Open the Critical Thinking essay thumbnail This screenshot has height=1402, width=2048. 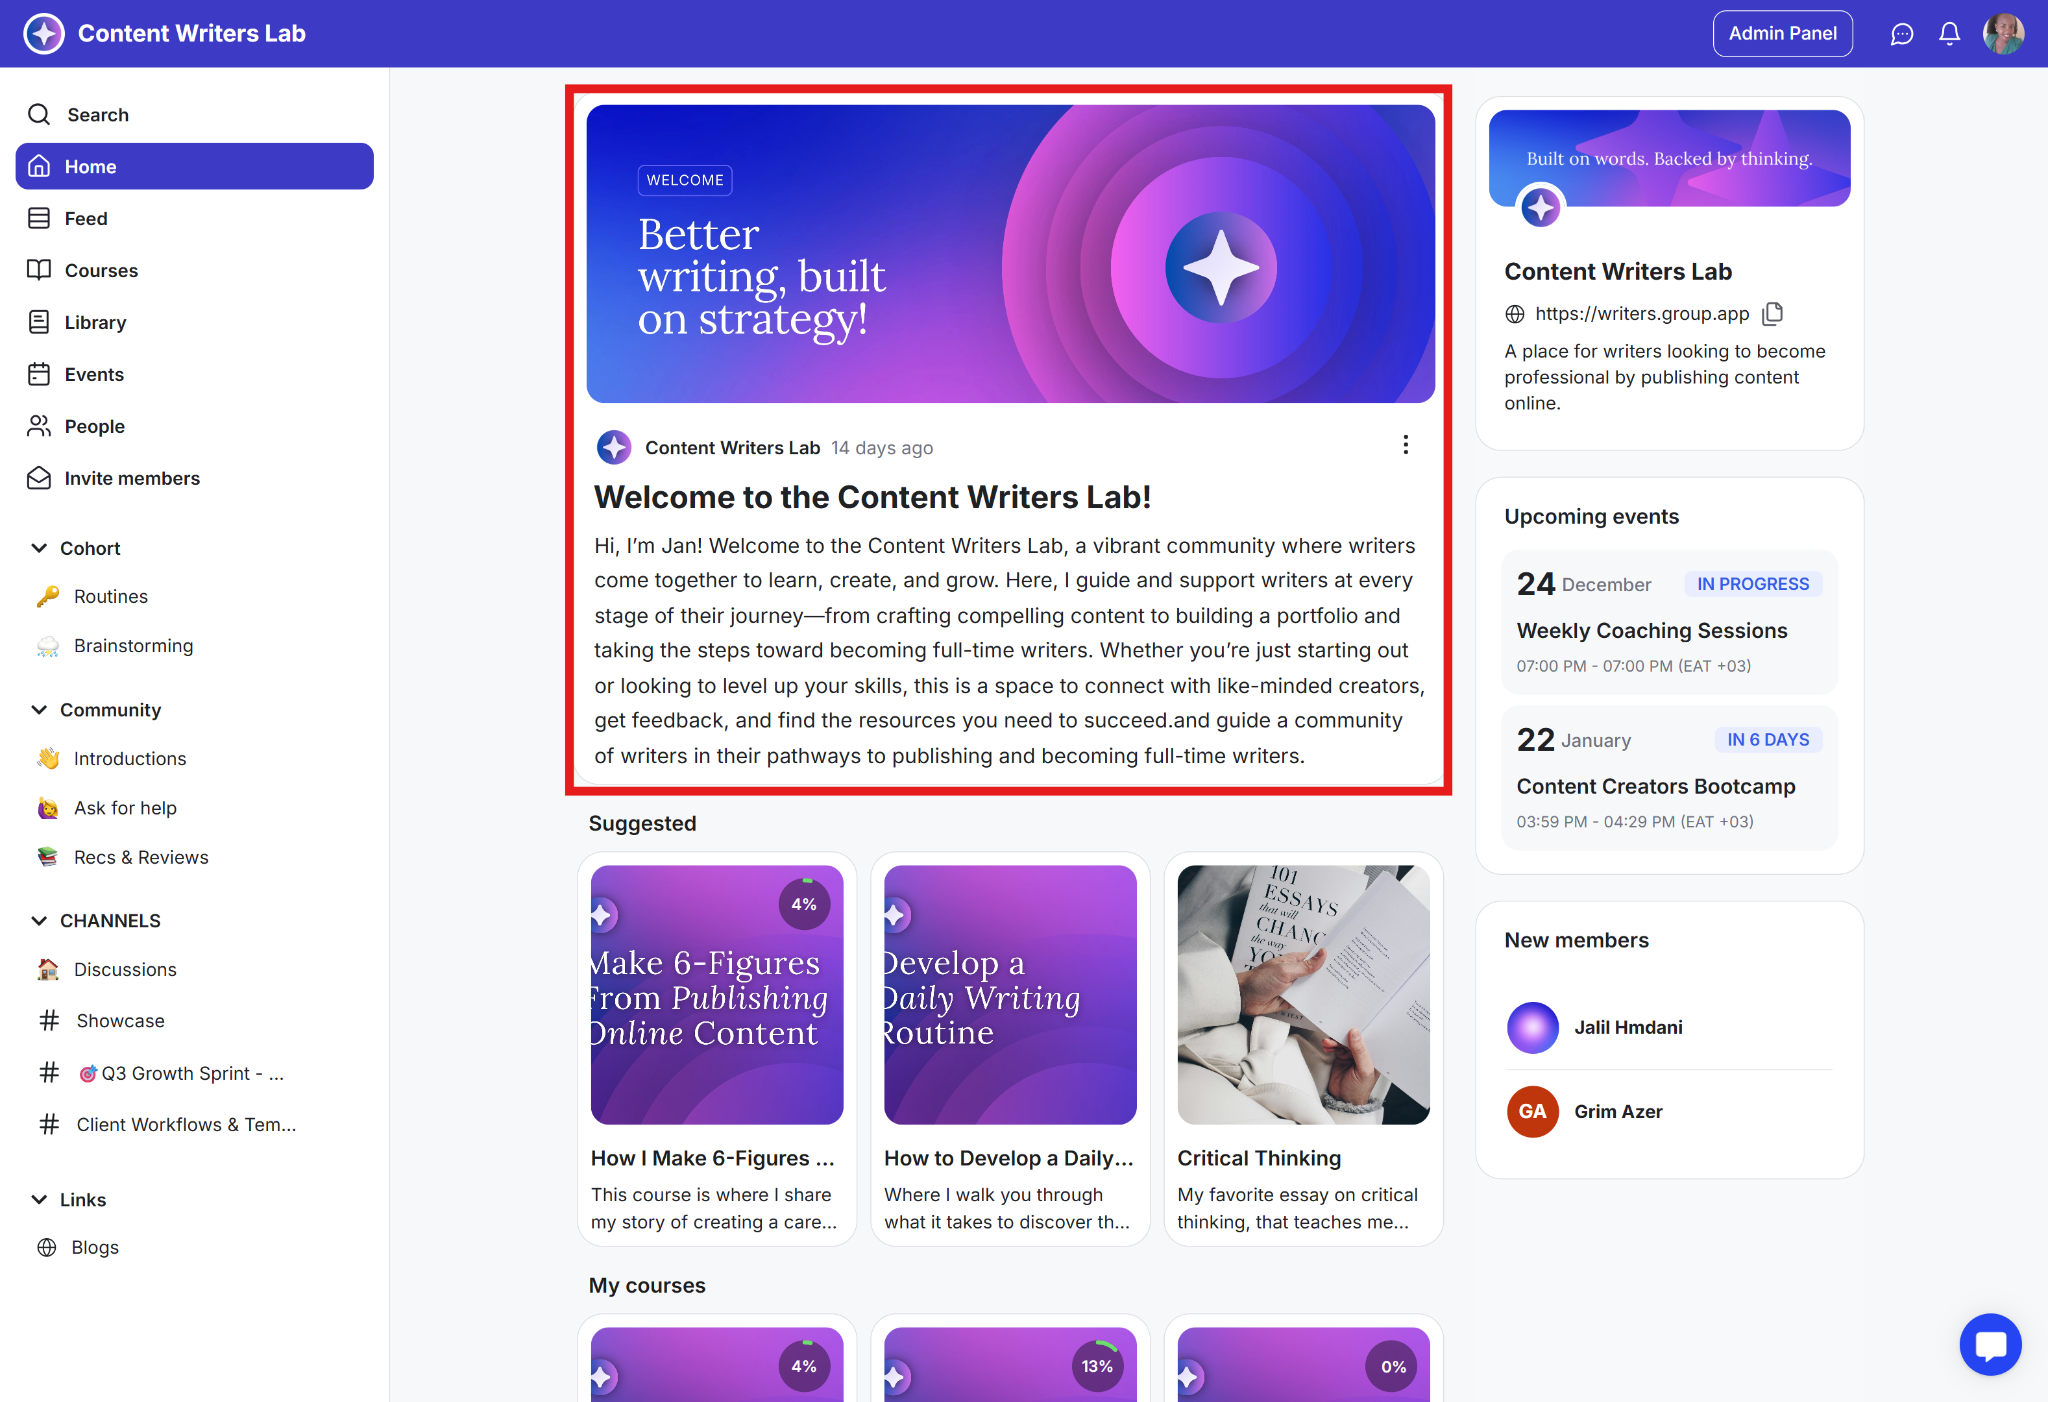(x=1303, y=995)
